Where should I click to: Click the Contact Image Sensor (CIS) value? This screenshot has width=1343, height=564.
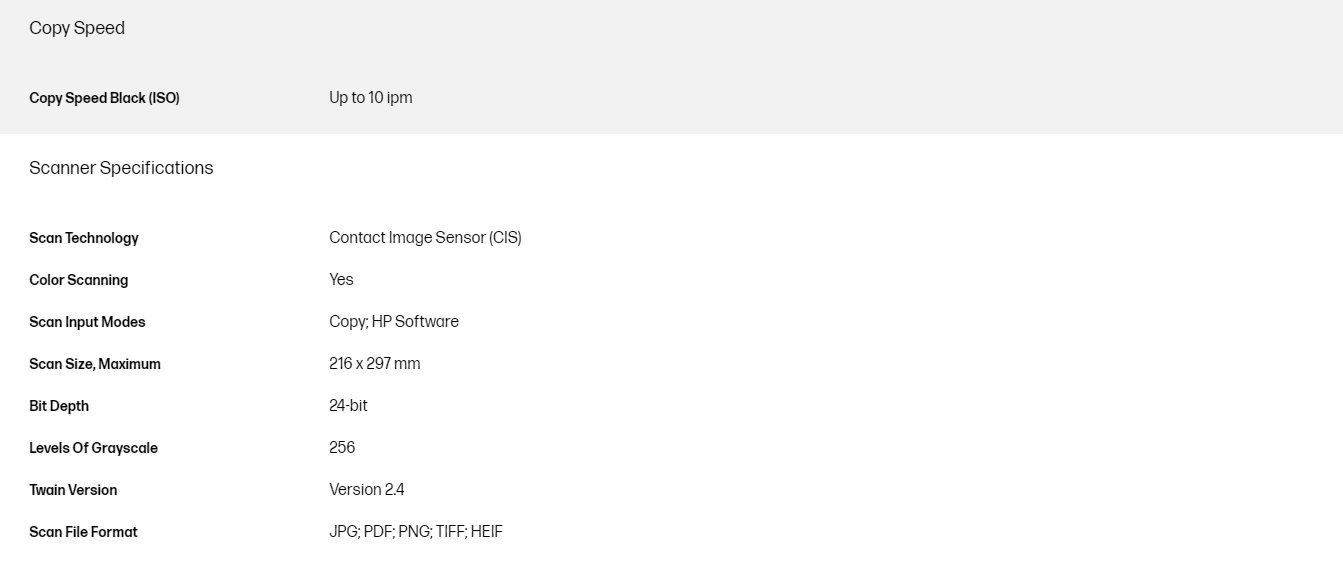[425, 238]
